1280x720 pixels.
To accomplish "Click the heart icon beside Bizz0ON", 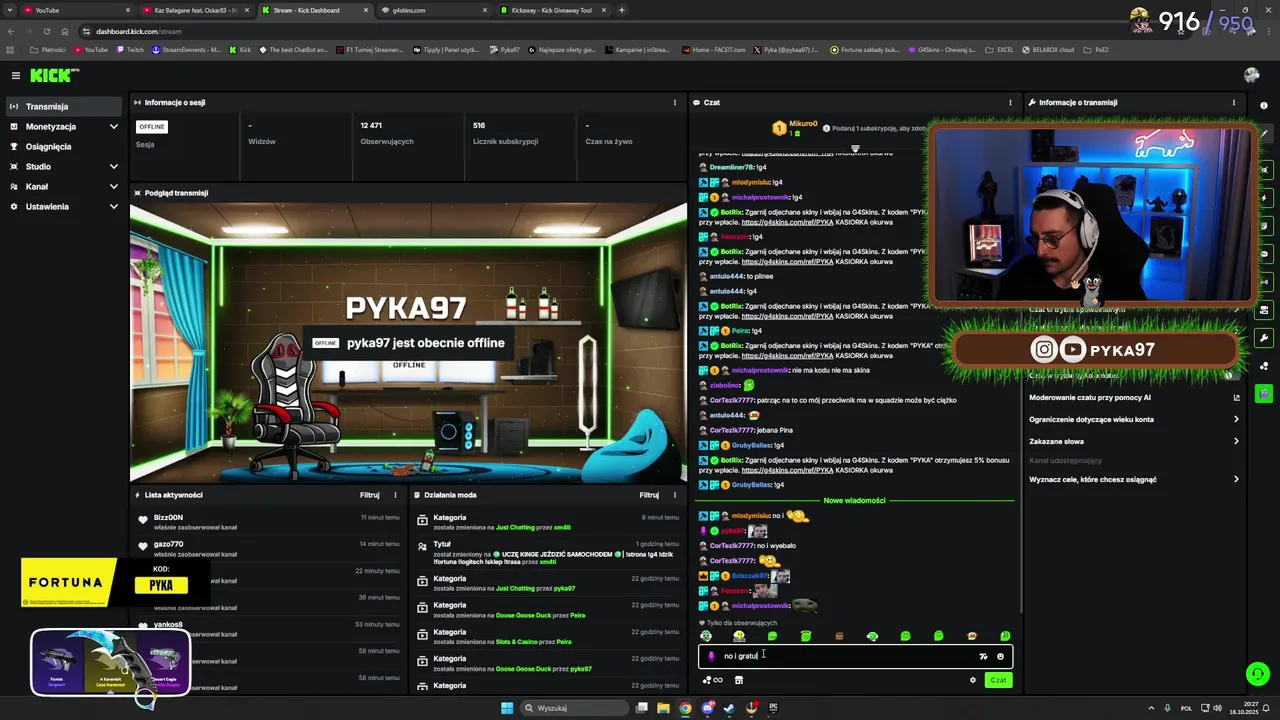I will pos(143,520).
